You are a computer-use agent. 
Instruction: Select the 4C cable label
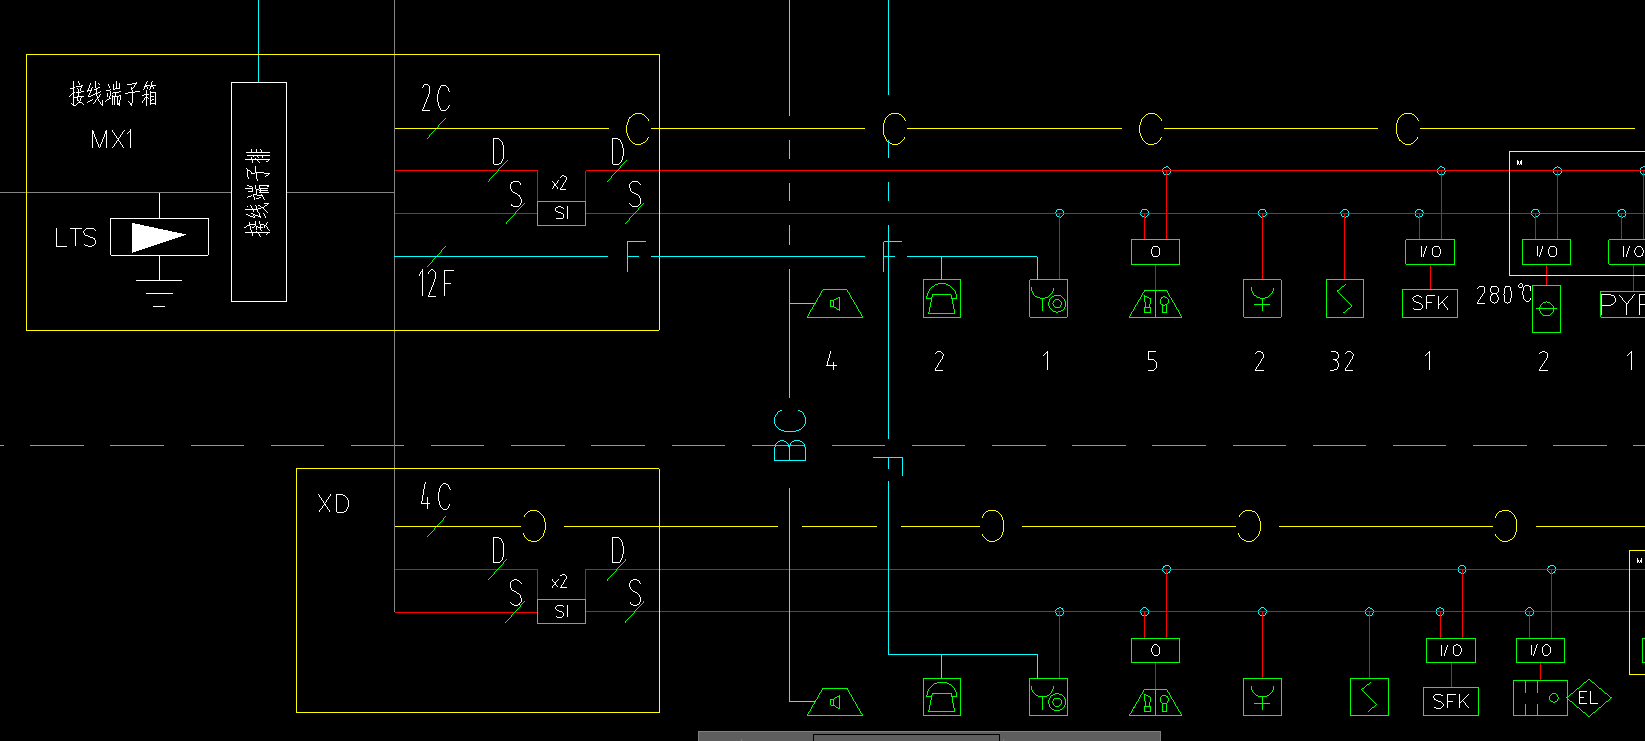[x=436, y=497]
